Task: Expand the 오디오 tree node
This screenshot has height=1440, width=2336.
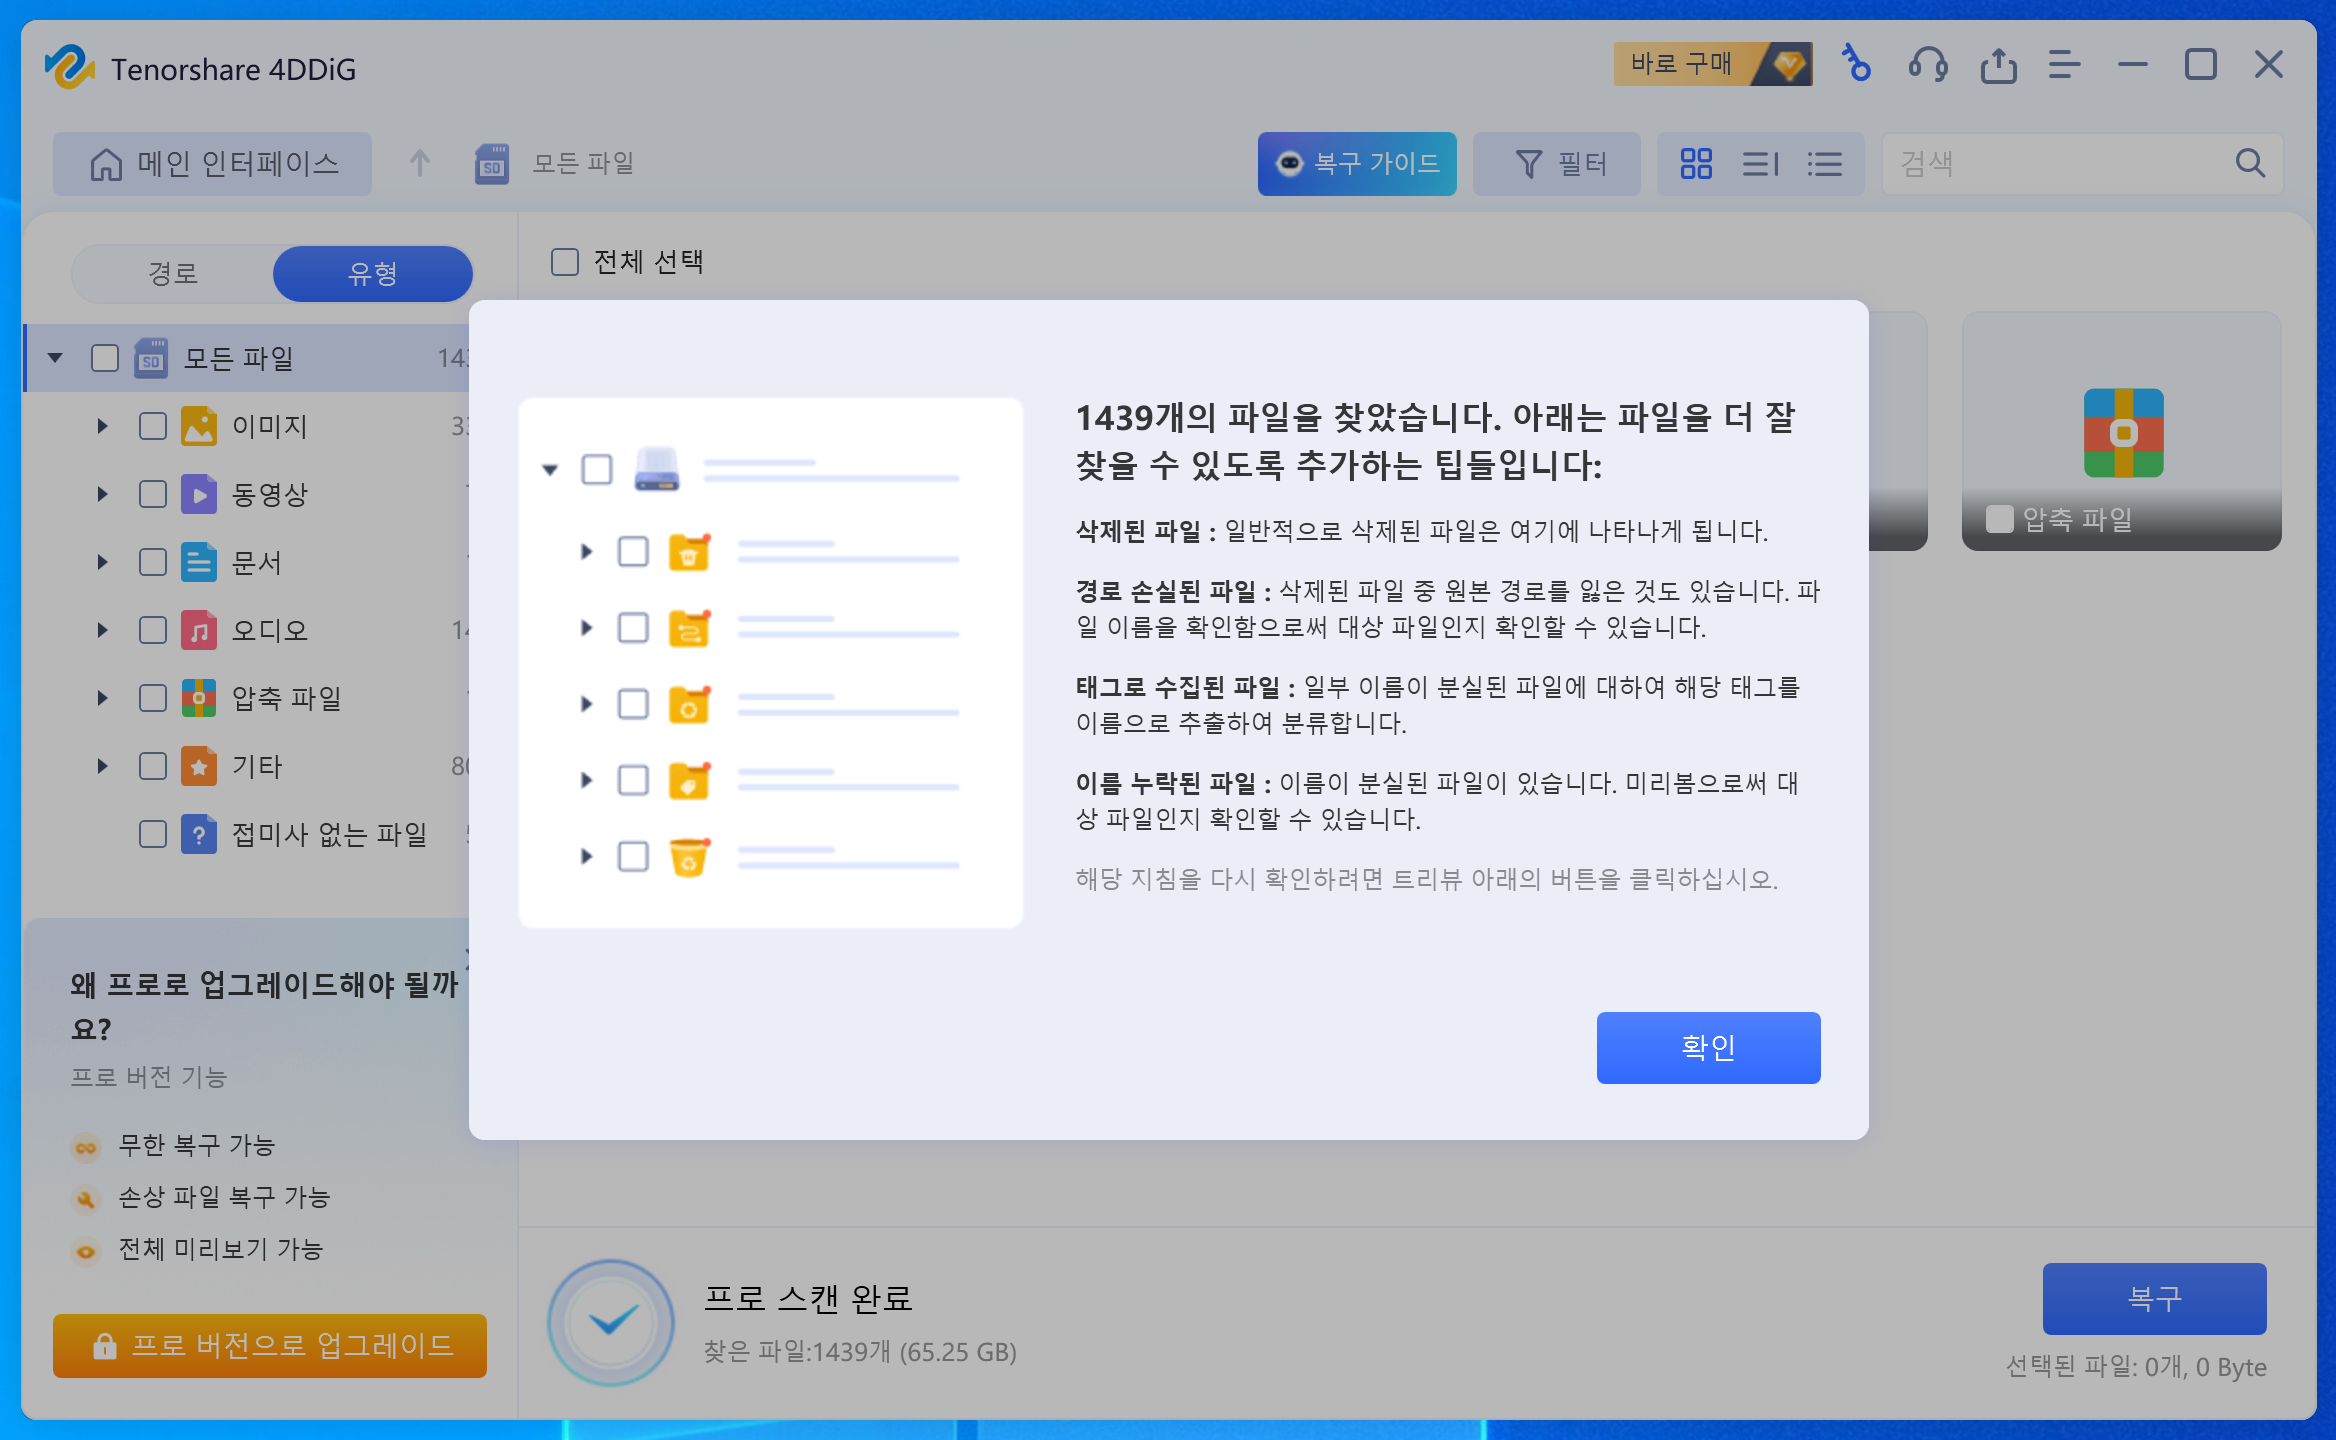Action: point(102,630)
